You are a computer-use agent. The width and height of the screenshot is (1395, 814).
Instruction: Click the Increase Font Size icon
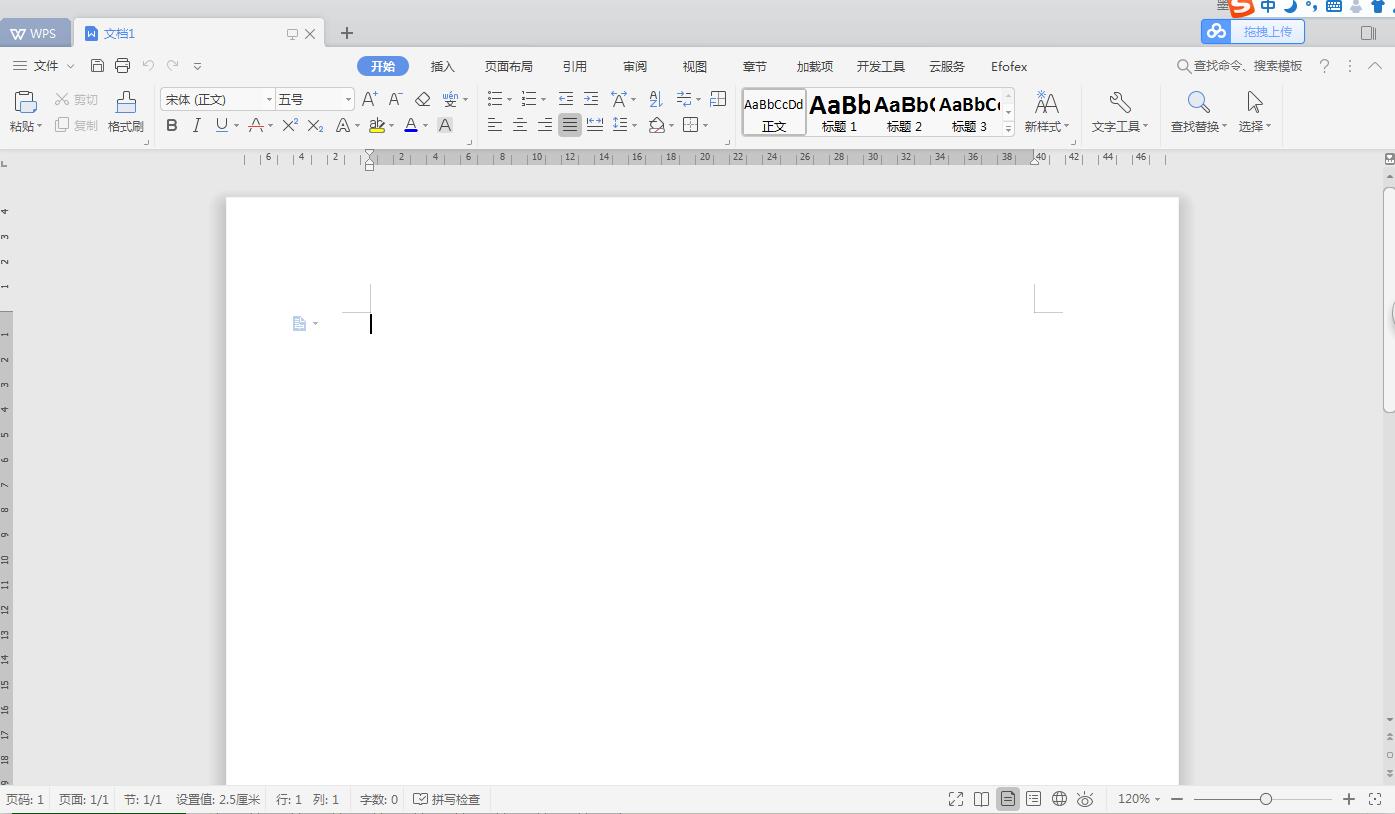pos(369,99)
